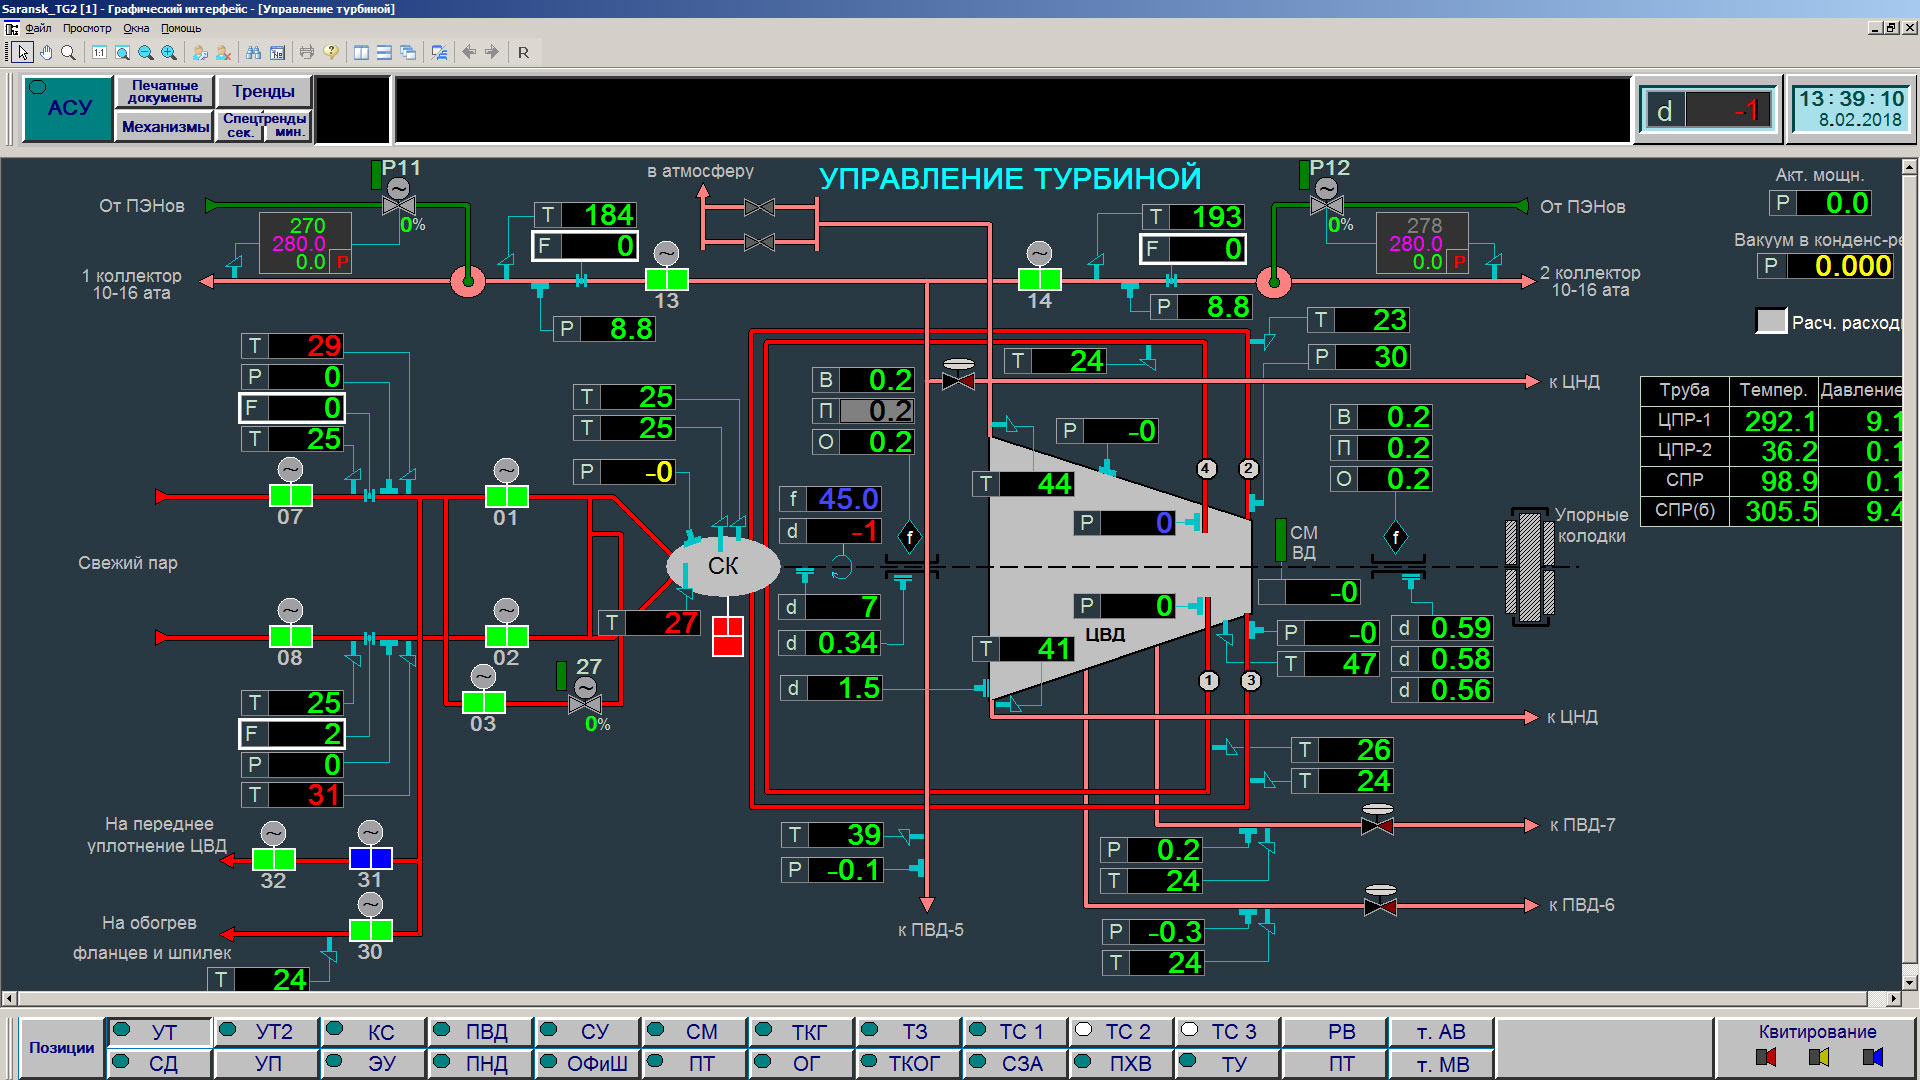This screenshot has width=1920, height=1080.
Task: Click the blue acknowledge speaker icon
Action: [x=1872, y=1057]
